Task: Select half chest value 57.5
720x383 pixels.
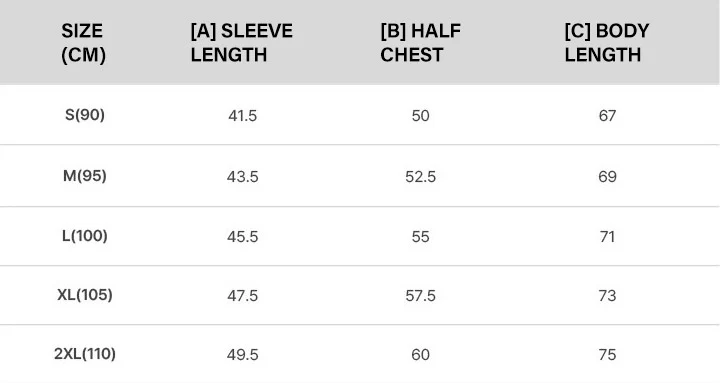Action: click(420, 296)
